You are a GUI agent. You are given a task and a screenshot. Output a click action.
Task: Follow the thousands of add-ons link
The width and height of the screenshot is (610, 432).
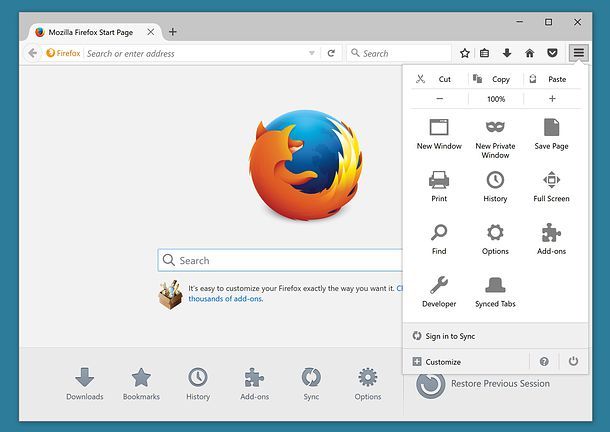(x=226, y=299)
